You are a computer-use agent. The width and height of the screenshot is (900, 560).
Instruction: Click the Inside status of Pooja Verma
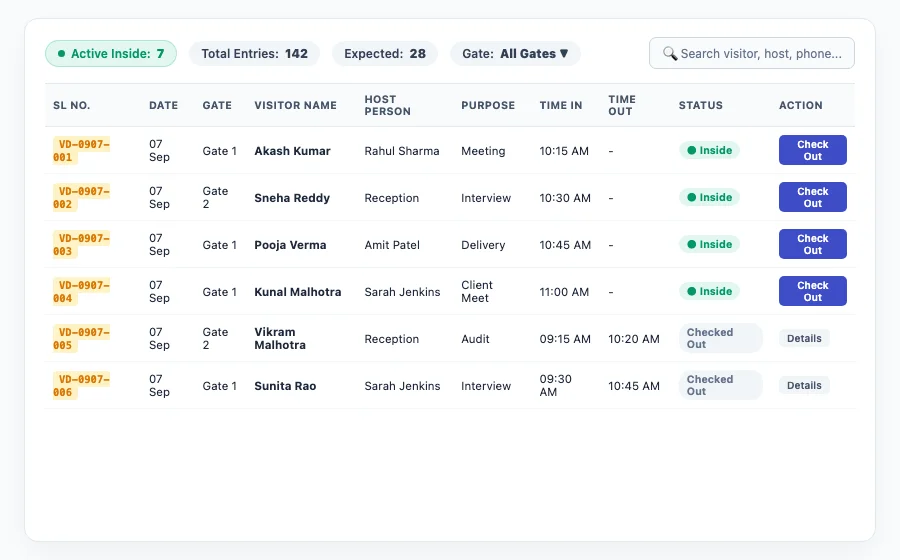709,244
